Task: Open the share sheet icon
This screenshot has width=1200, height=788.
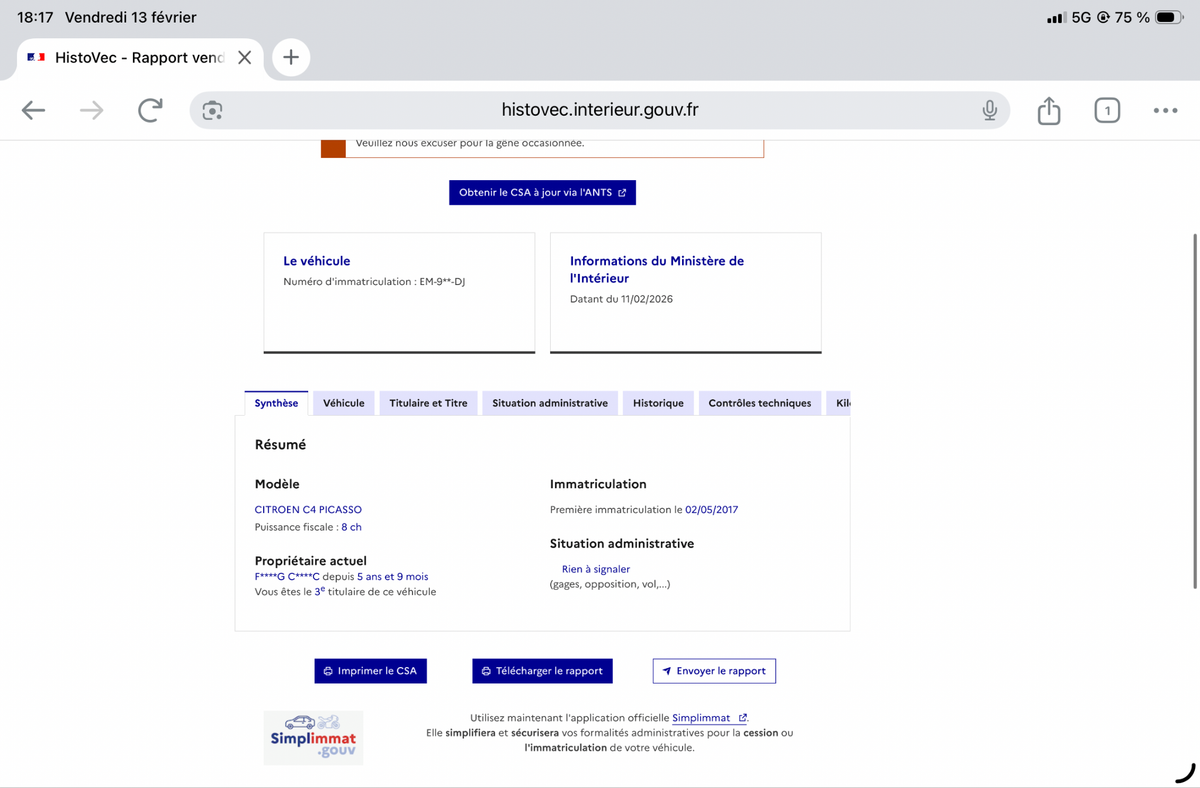Action: [x=1048, y=110]
